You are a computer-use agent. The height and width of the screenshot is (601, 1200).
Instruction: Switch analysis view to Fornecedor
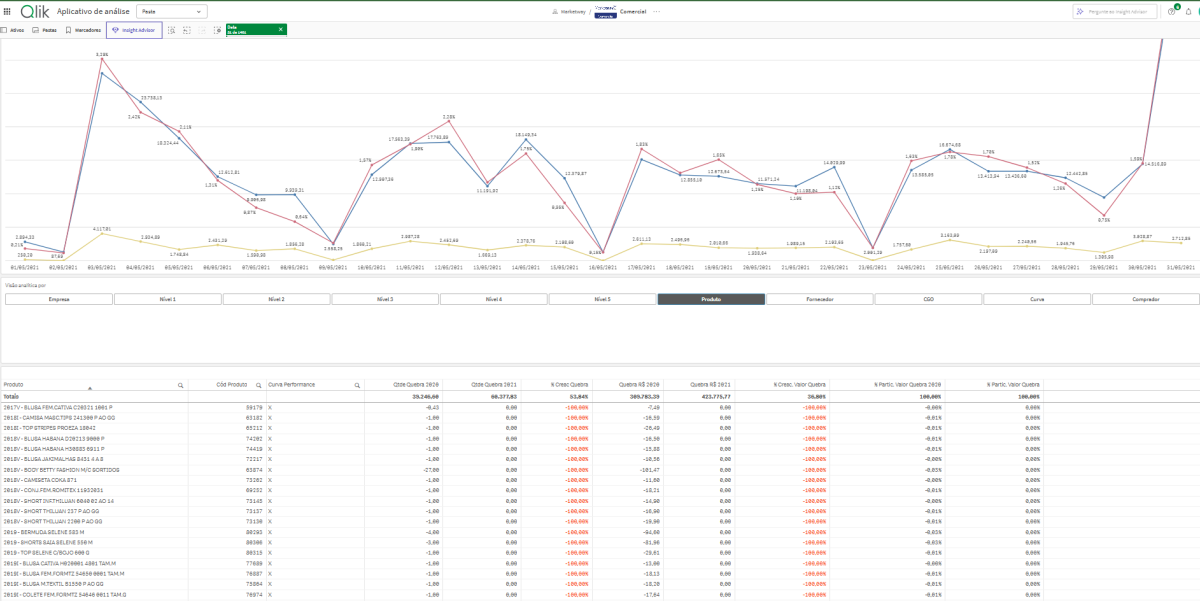(819, 299)
